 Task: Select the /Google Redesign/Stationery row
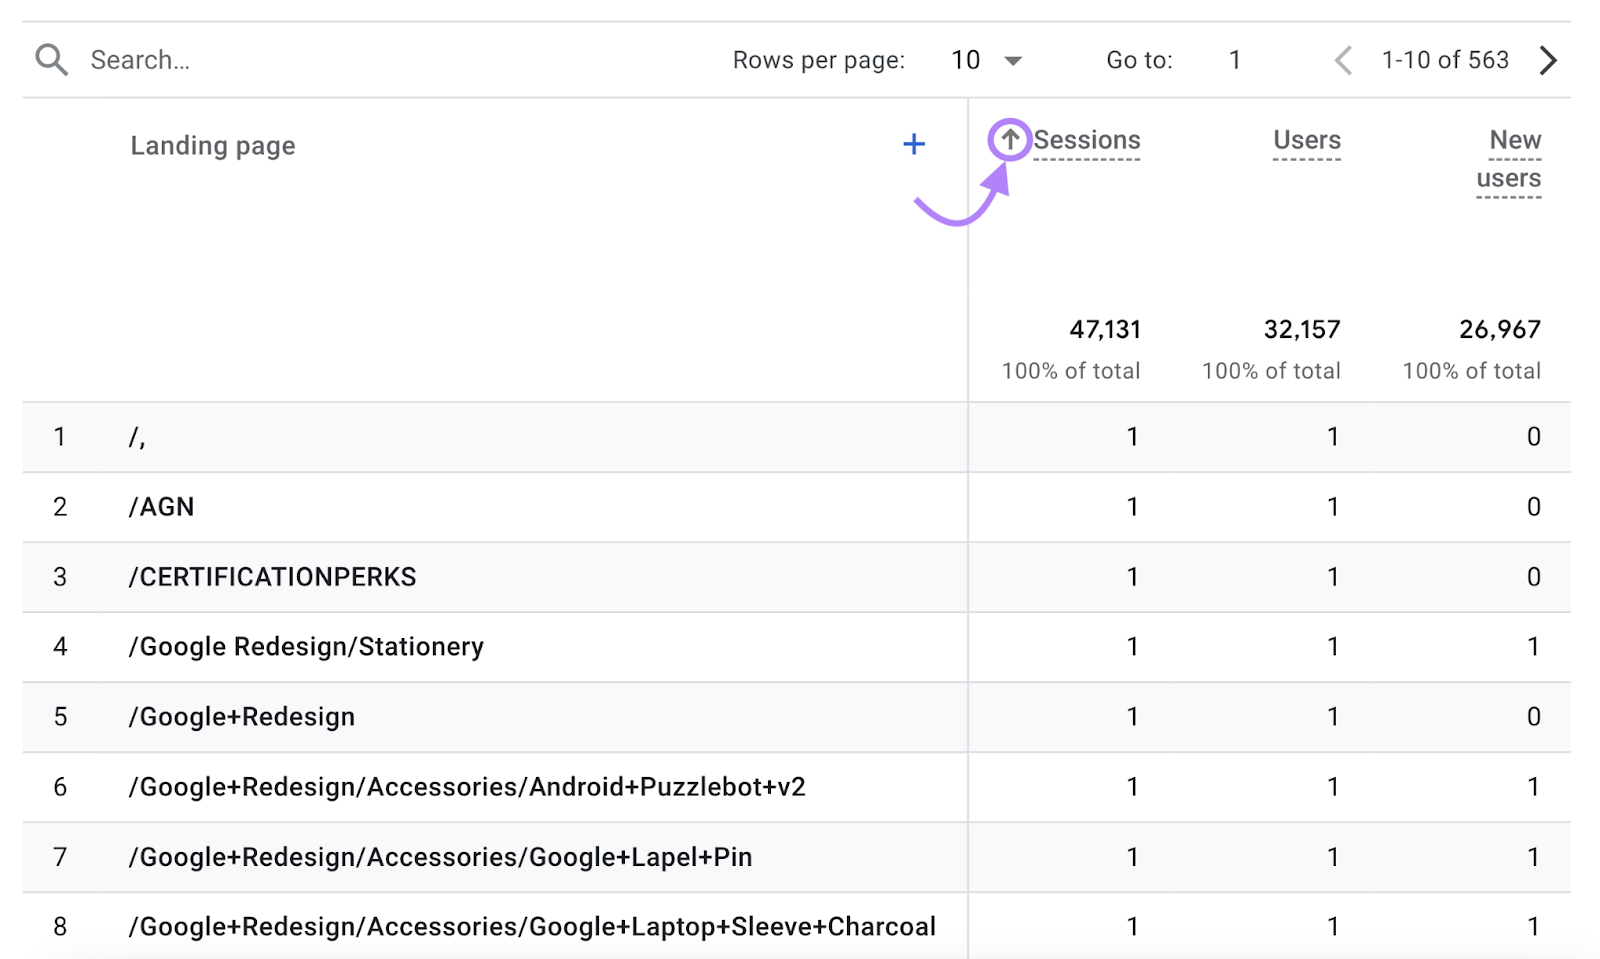(306, 647)
